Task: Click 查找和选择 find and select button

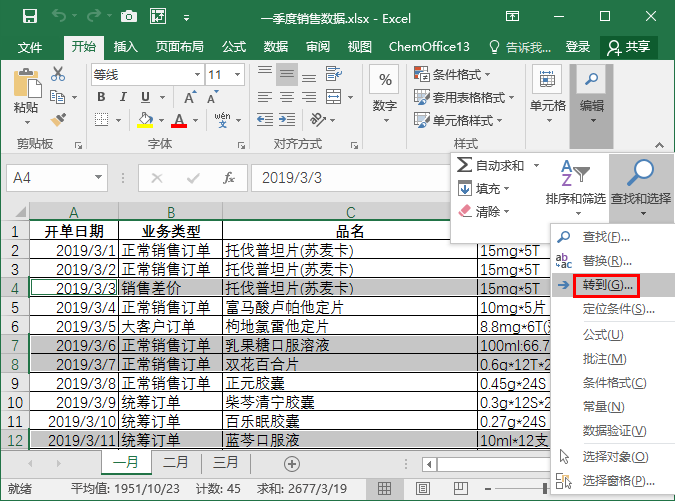Action: (641, 188)
